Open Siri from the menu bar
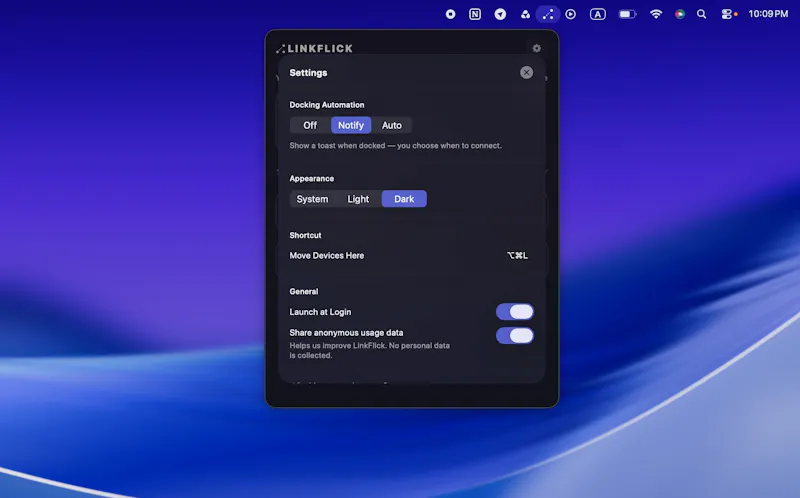This screenshot has width=800, height=498. [x=680, y=14]
